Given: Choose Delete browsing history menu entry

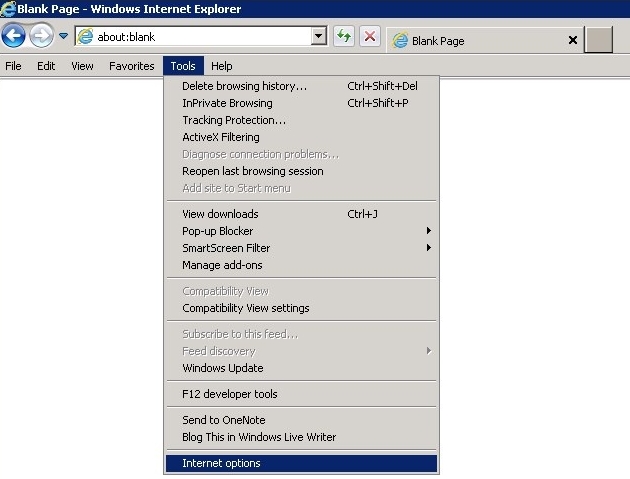Looking at the screenshot, I should 244,86.
